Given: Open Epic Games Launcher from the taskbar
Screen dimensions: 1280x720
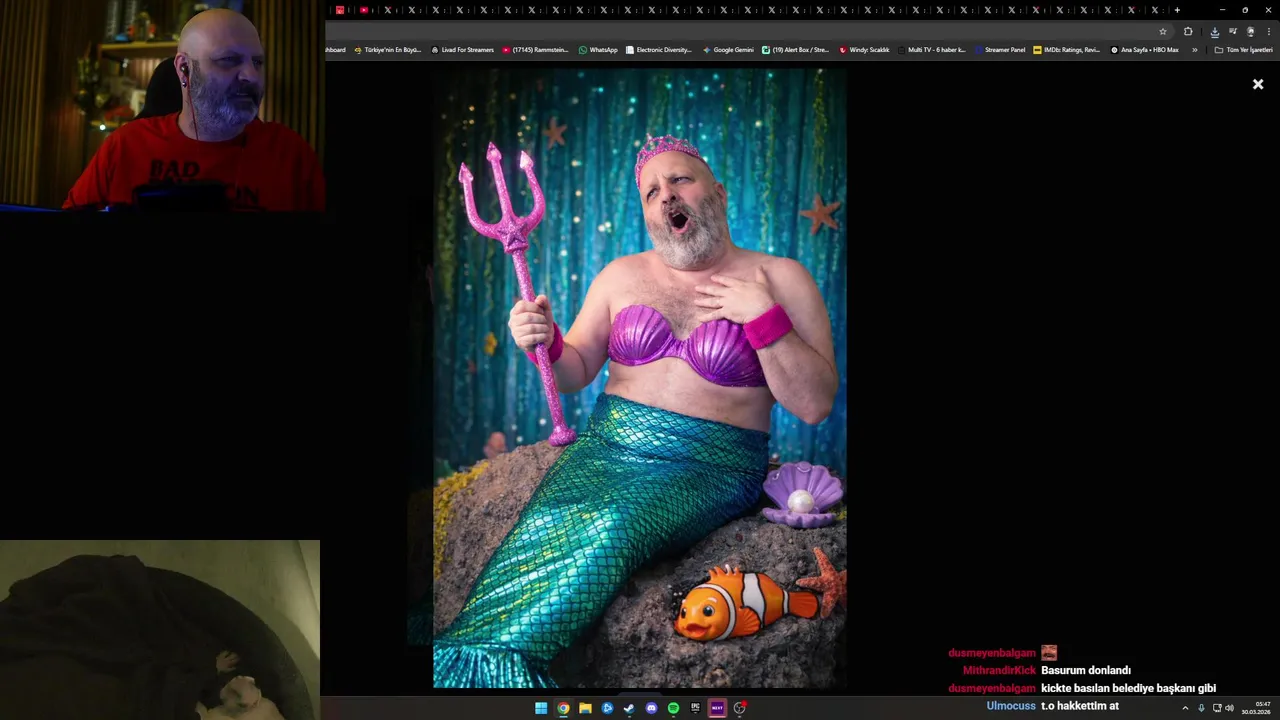Looking at the screenshot, I should pyautogui.click(x=695, y=708).
